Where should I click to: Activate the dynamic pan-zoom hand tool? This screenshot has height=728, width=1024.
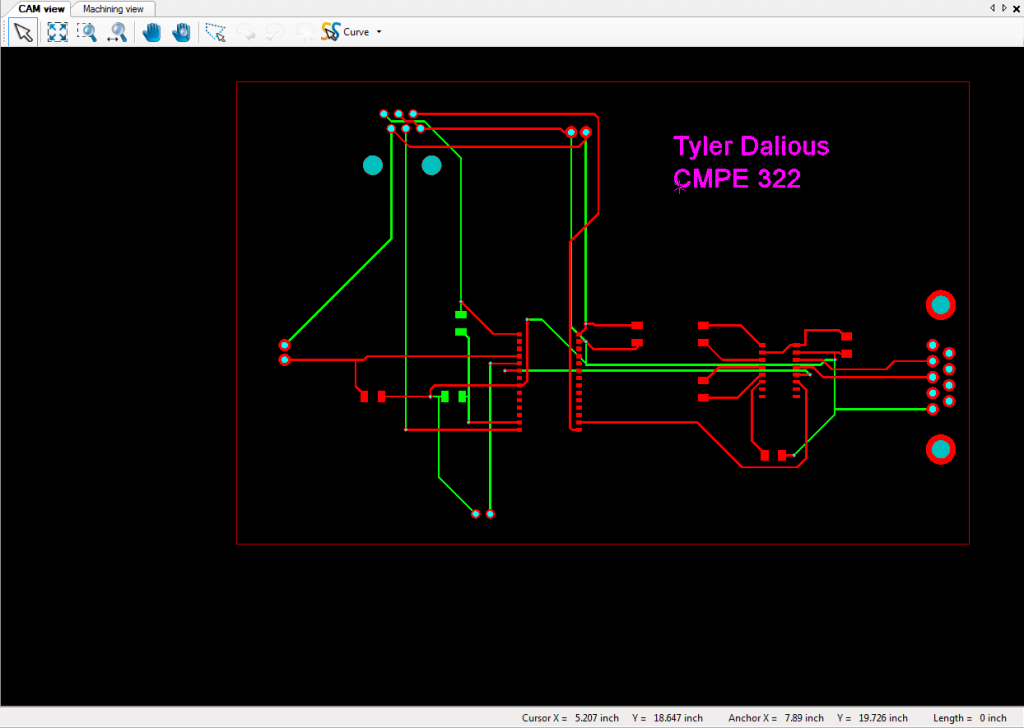pos(181,31)
